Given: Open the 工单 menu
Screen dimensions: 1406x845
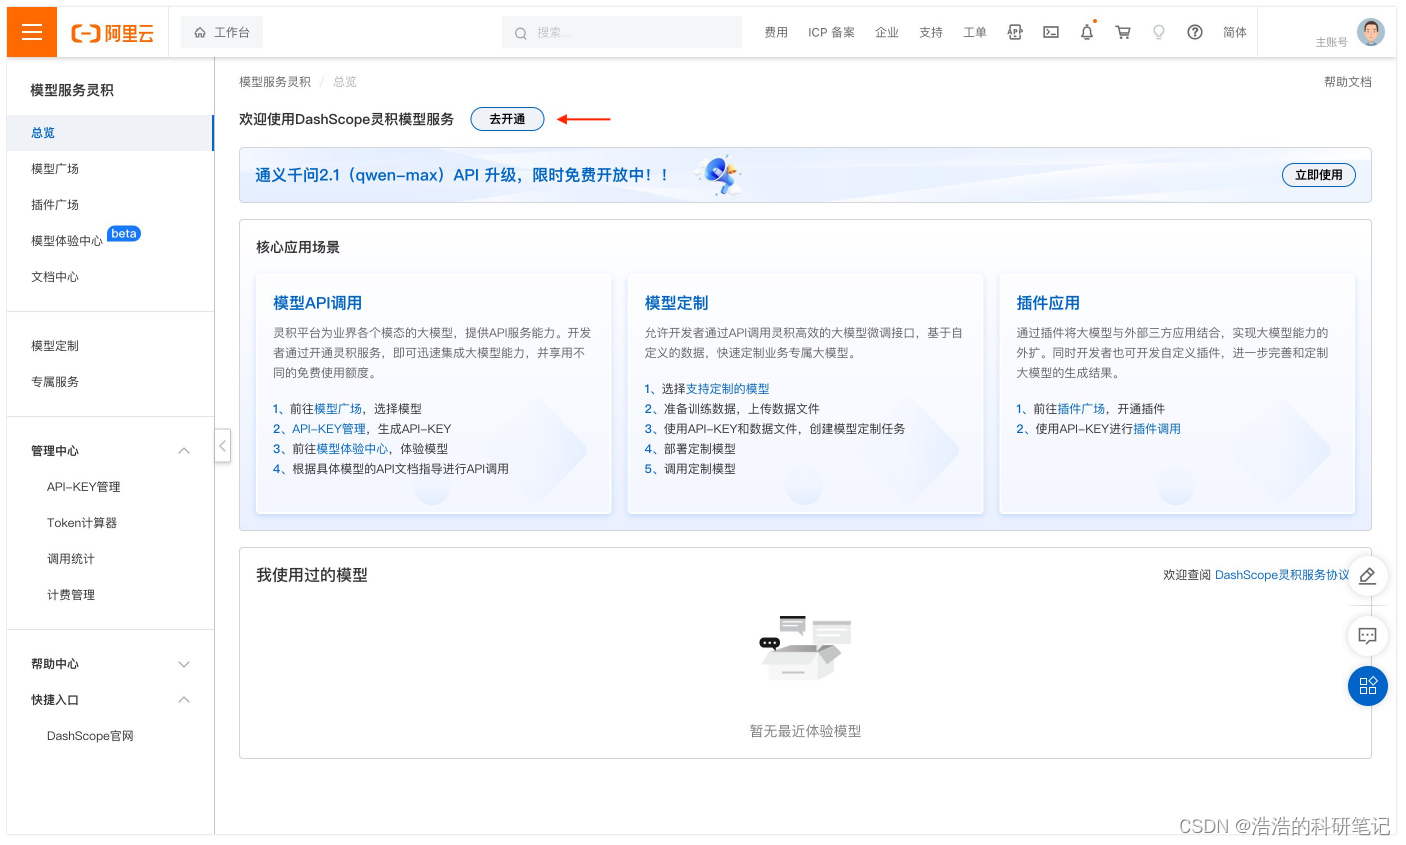Looking at the screenshot, I should [x=975, y=32].
